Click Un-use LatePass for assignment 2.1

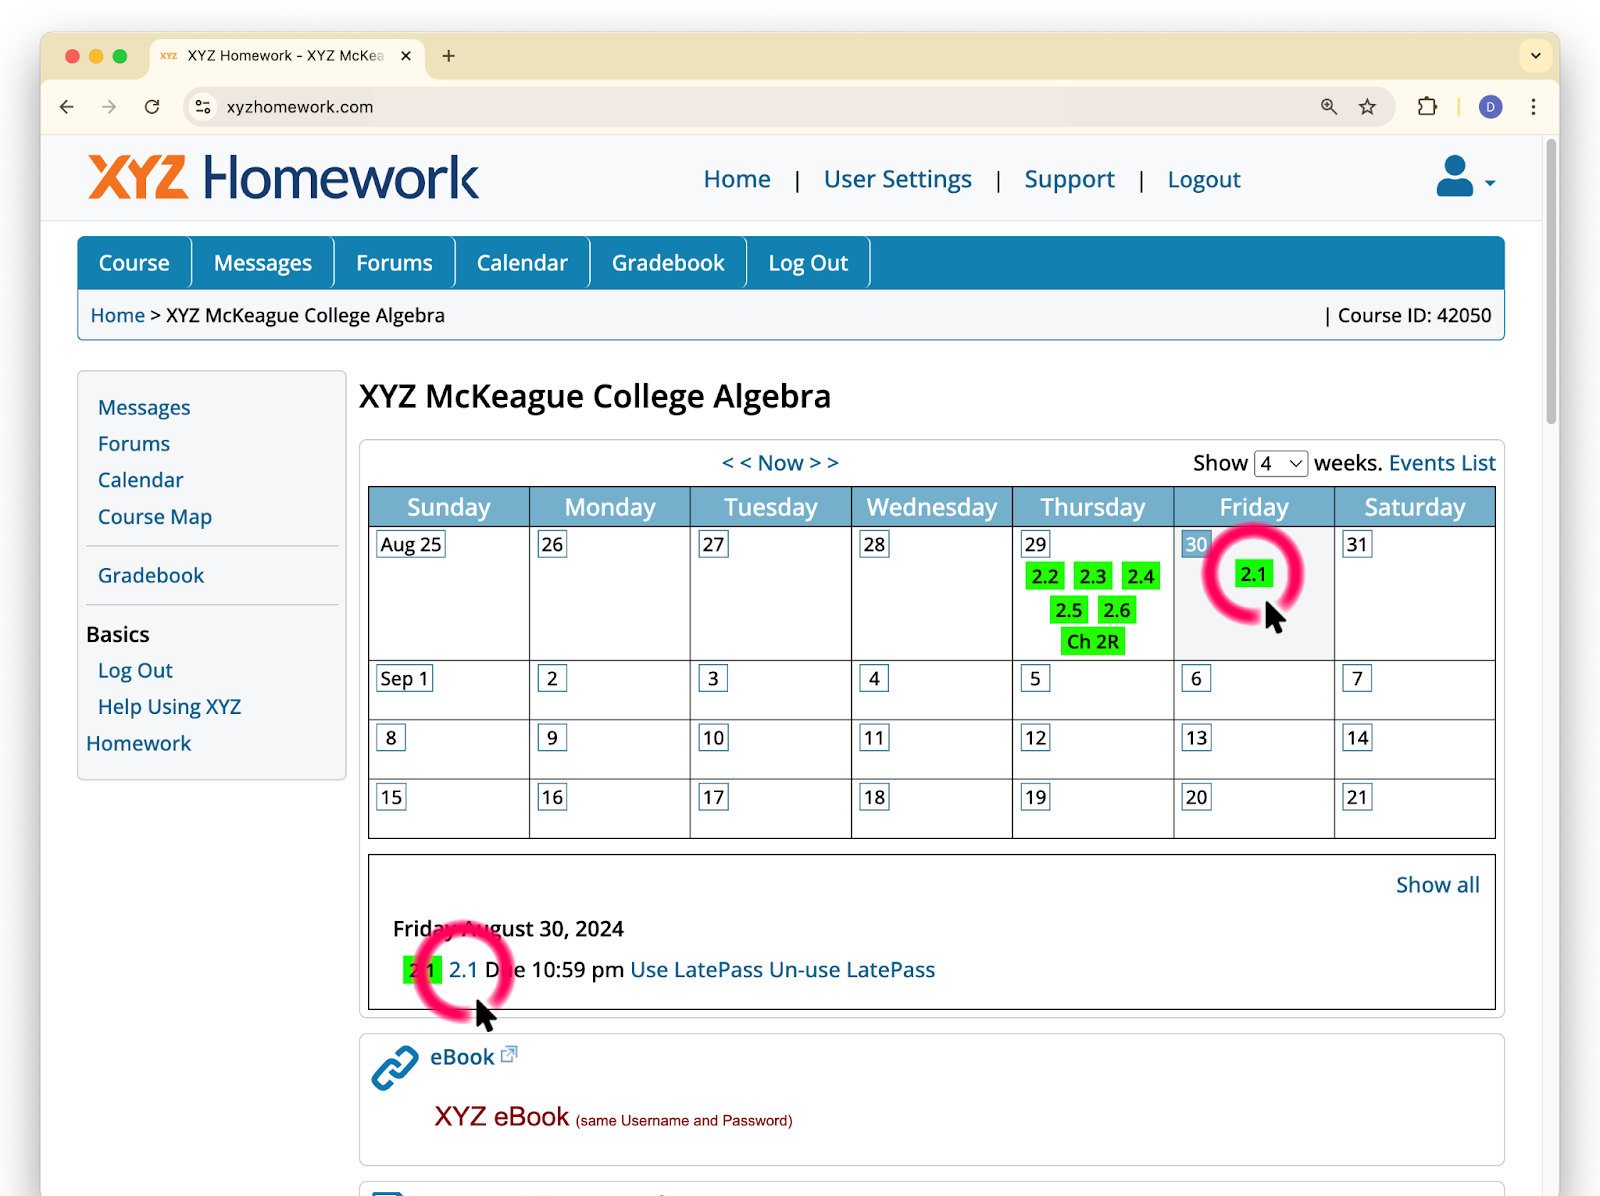click(852, 970)
